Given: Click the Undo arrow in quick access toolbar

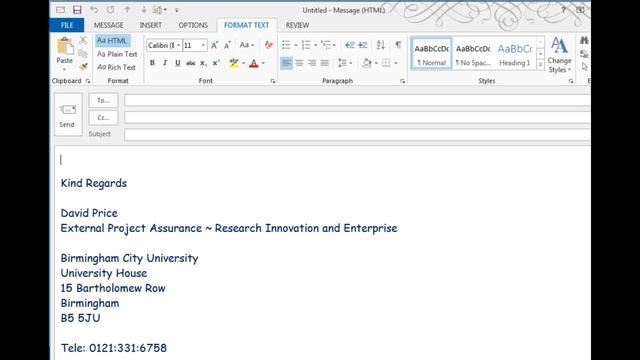Looking at the screenshot, I should pyautogui.click(x=94, y=10).
